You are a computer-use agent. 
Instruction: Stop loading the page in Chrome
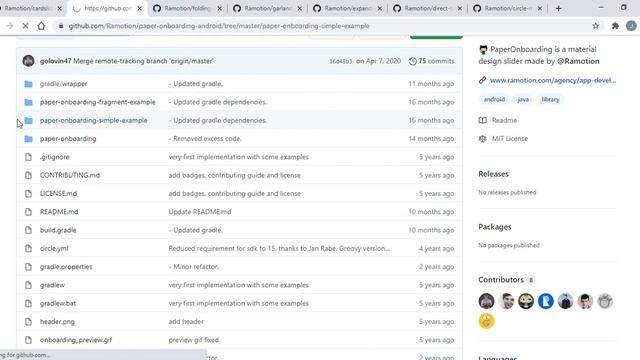click(25, 26)
